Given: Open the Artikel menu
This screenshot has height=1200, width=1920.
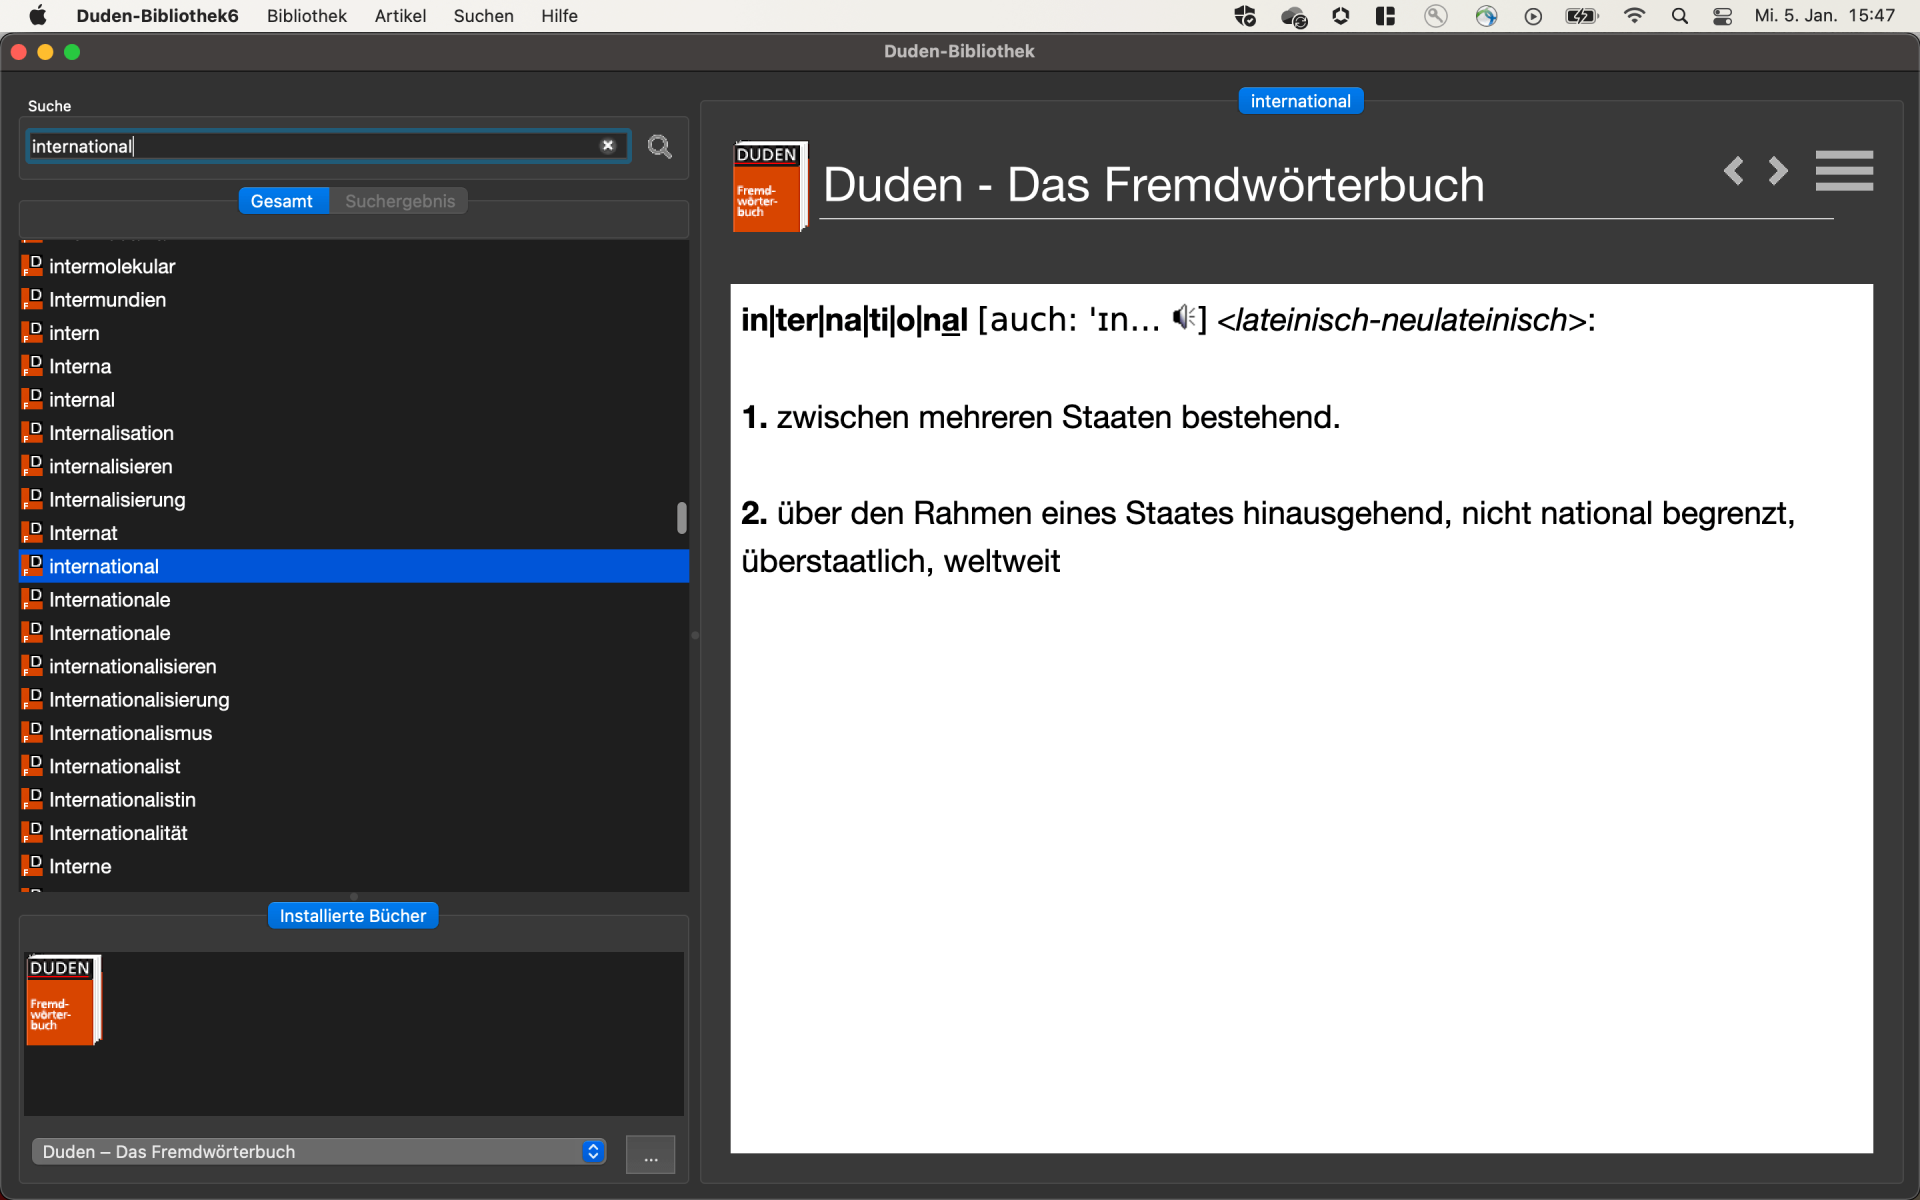Looking at the screenshot, I should point(400,16).
